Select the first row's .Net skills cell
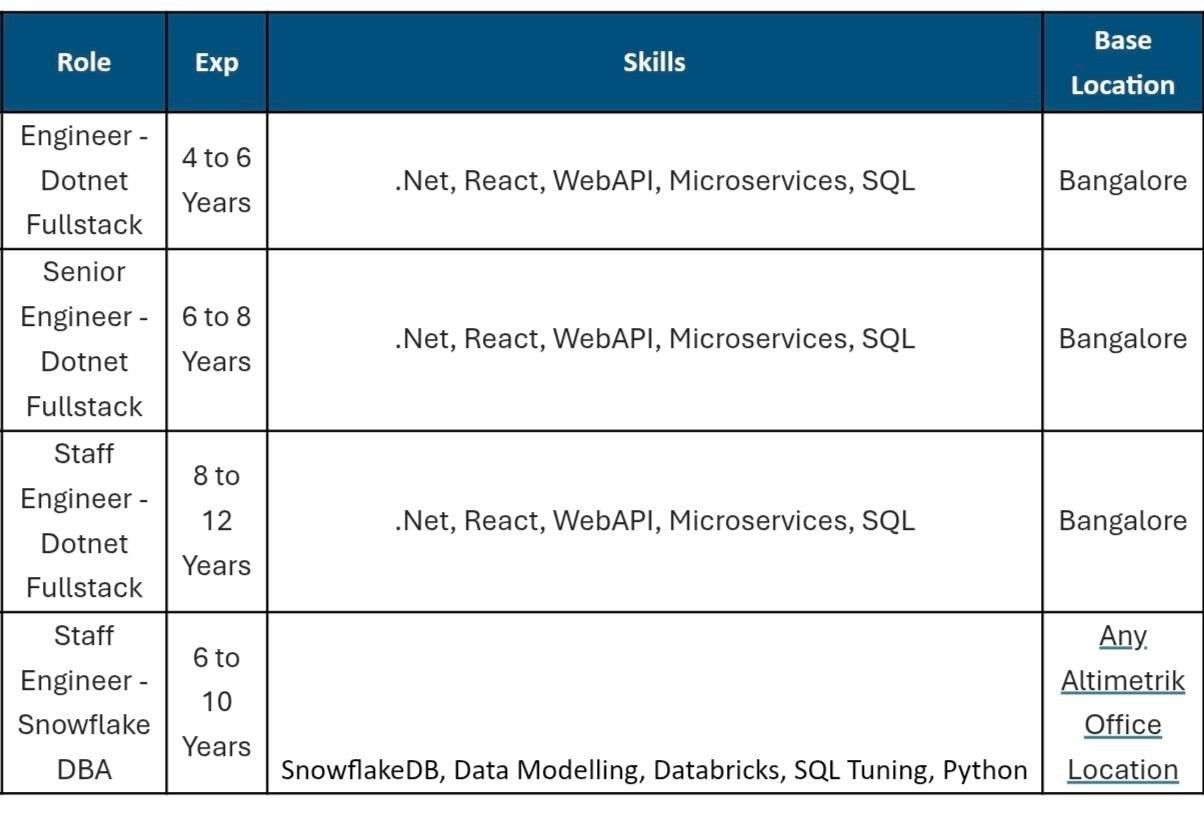 click(x=654, y=181)
